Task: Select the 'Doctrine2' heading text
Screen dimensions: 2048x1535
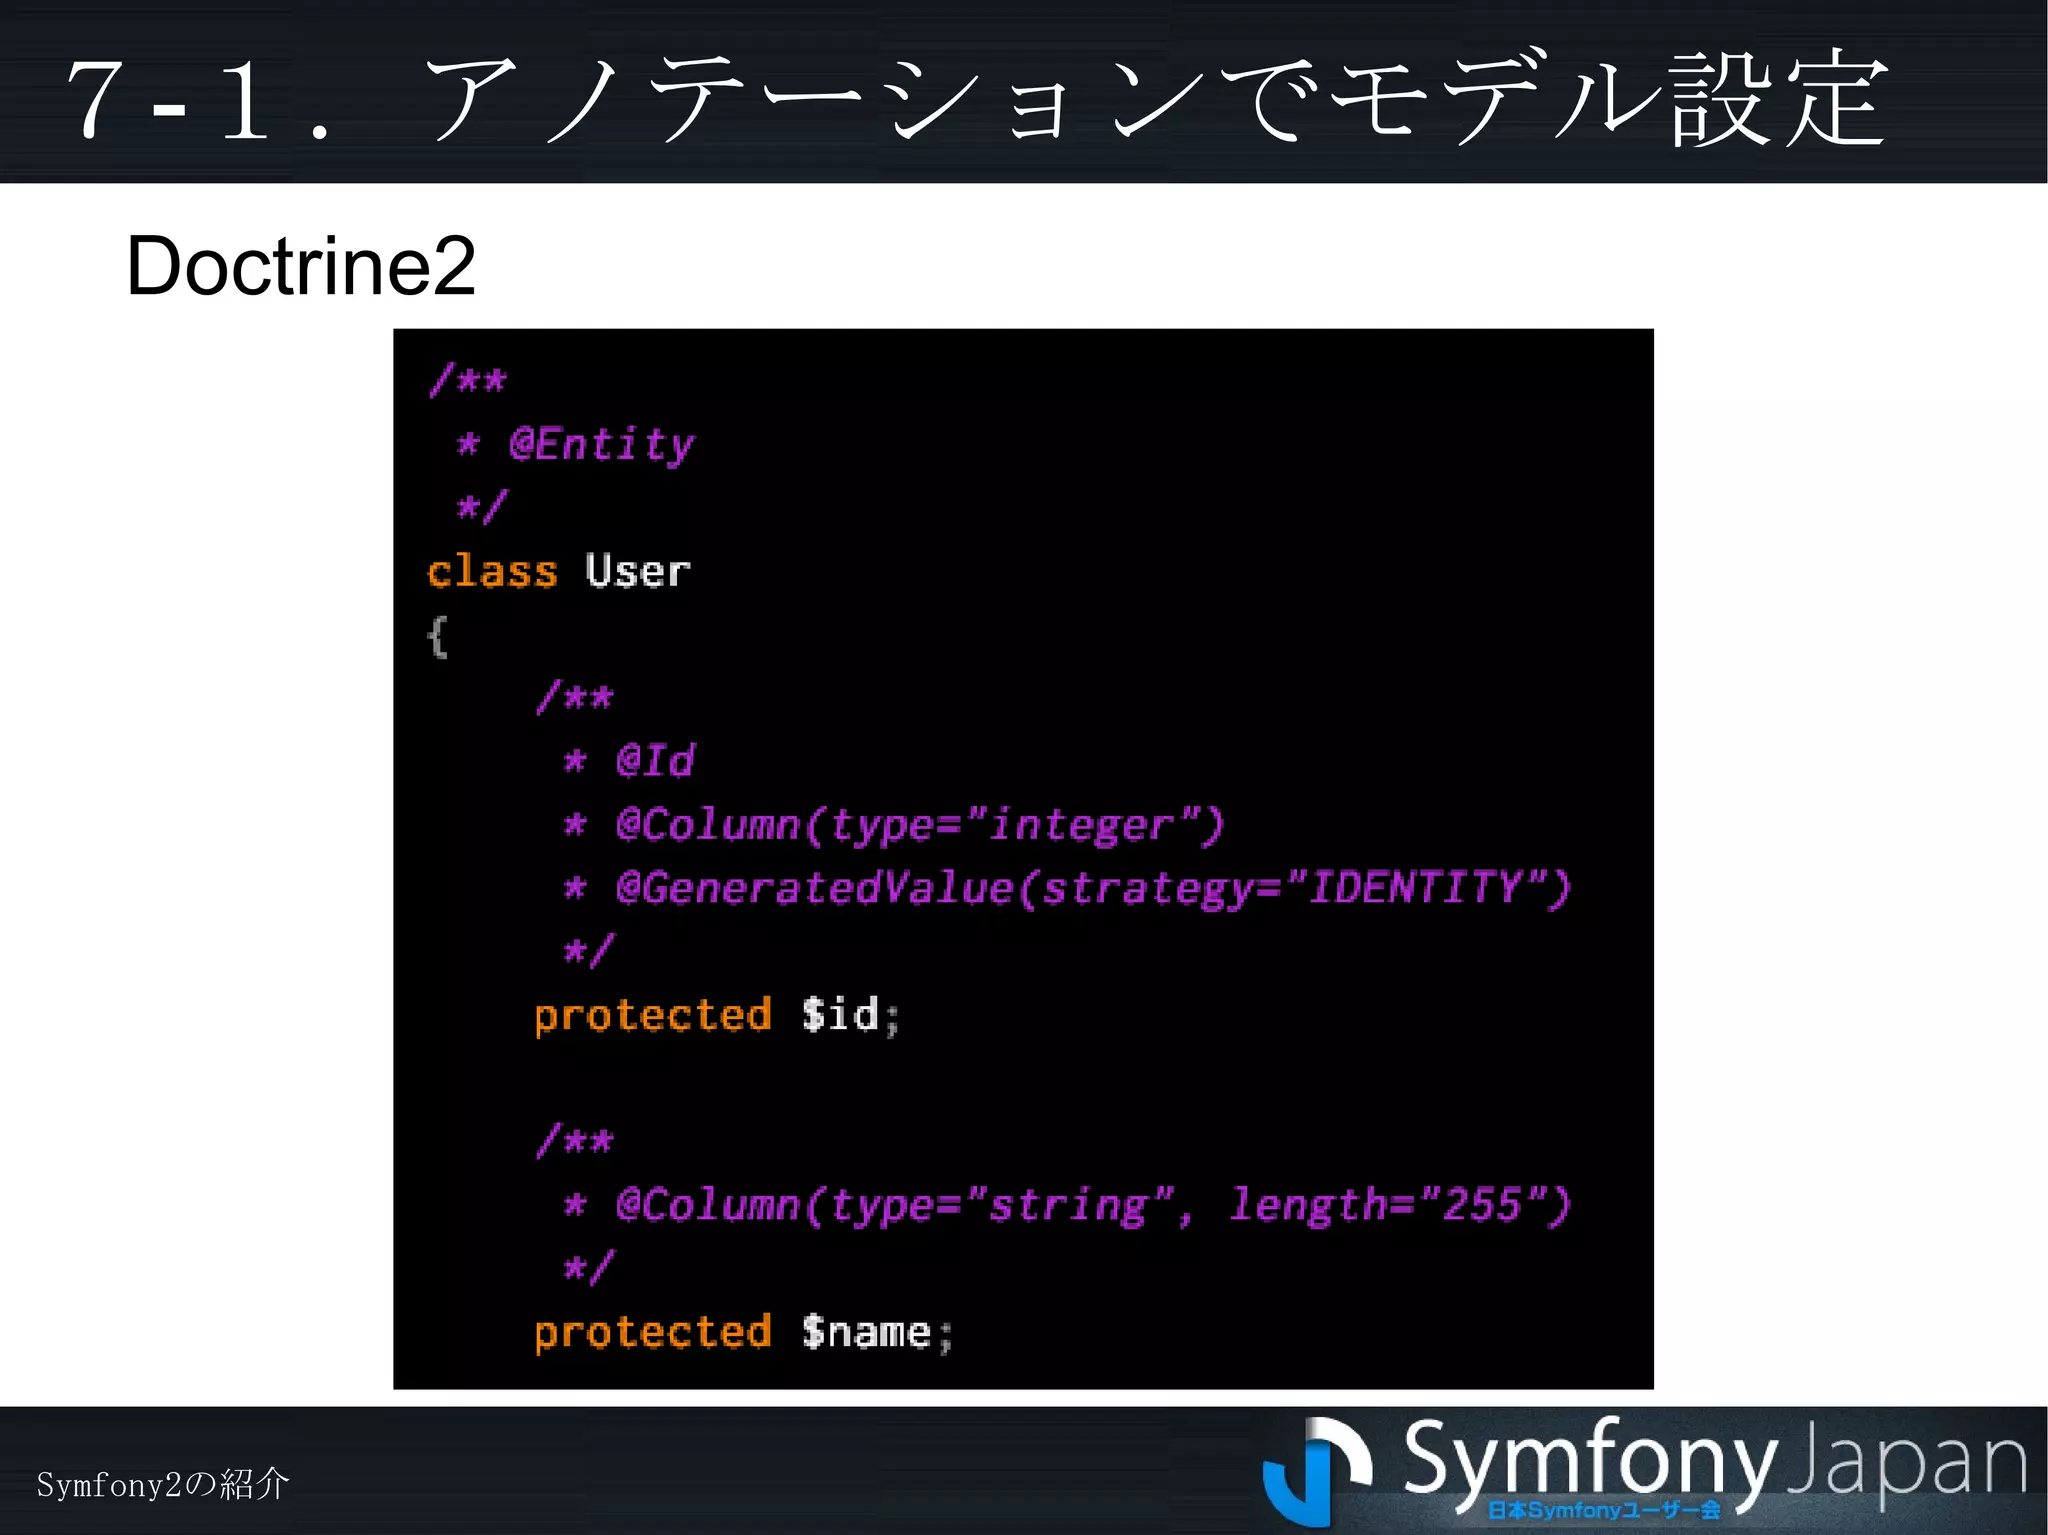Action: 301,265
